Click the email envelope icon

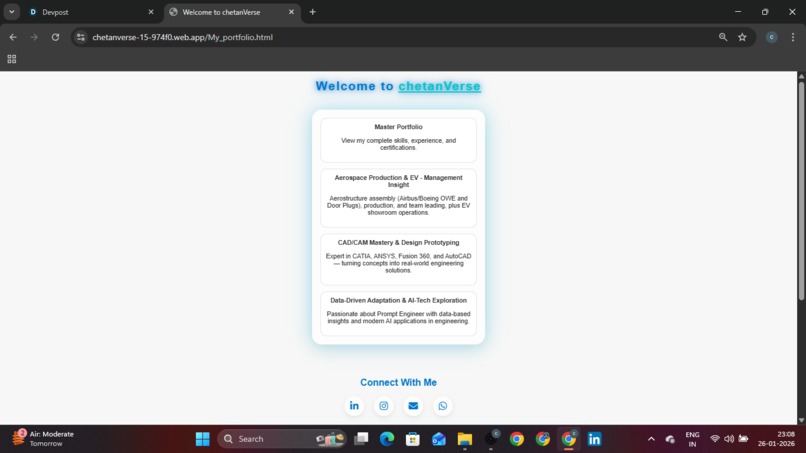point(413,406)
